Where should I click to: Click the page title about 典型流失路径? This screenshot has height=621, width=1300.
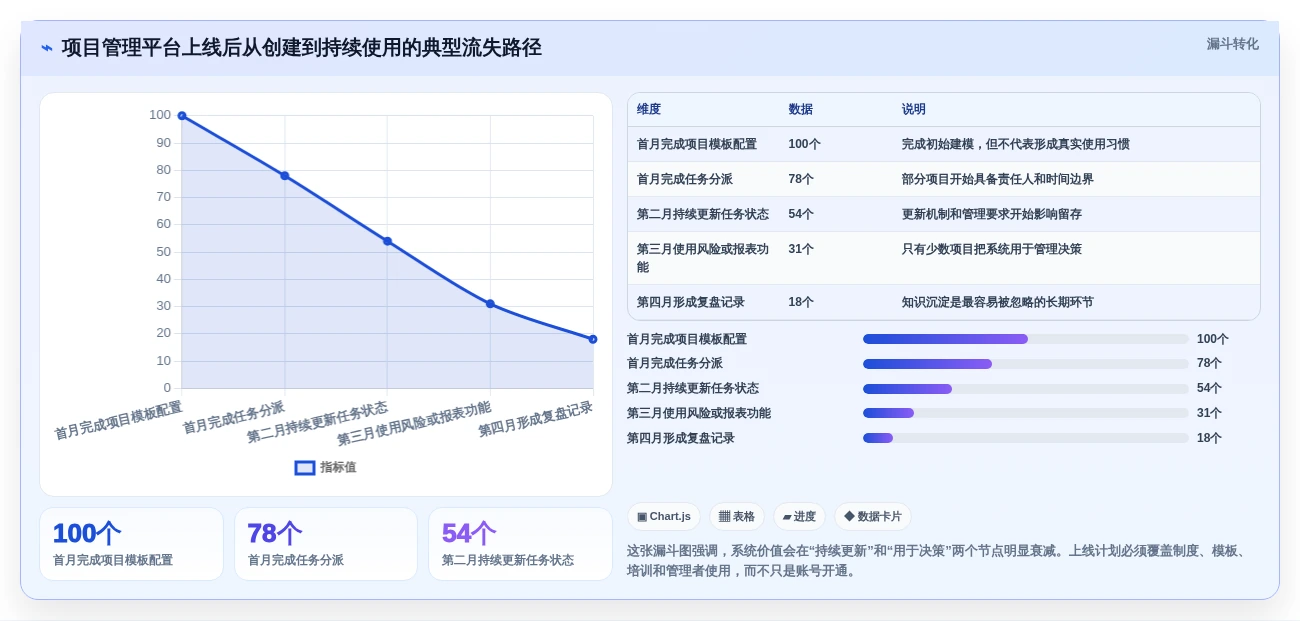[x=301, y=47]
